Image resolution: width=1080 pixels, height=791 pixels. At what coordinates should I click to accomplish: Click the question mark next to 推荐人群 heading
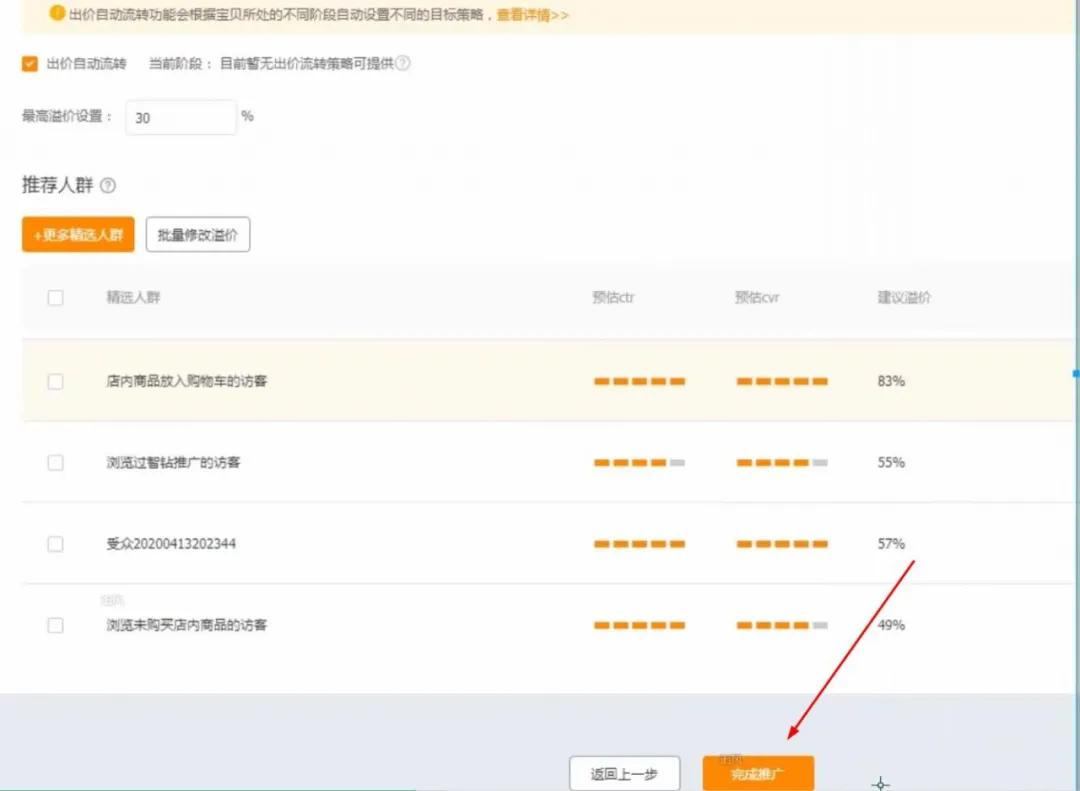pyautogui.click(x=108, y=186)
